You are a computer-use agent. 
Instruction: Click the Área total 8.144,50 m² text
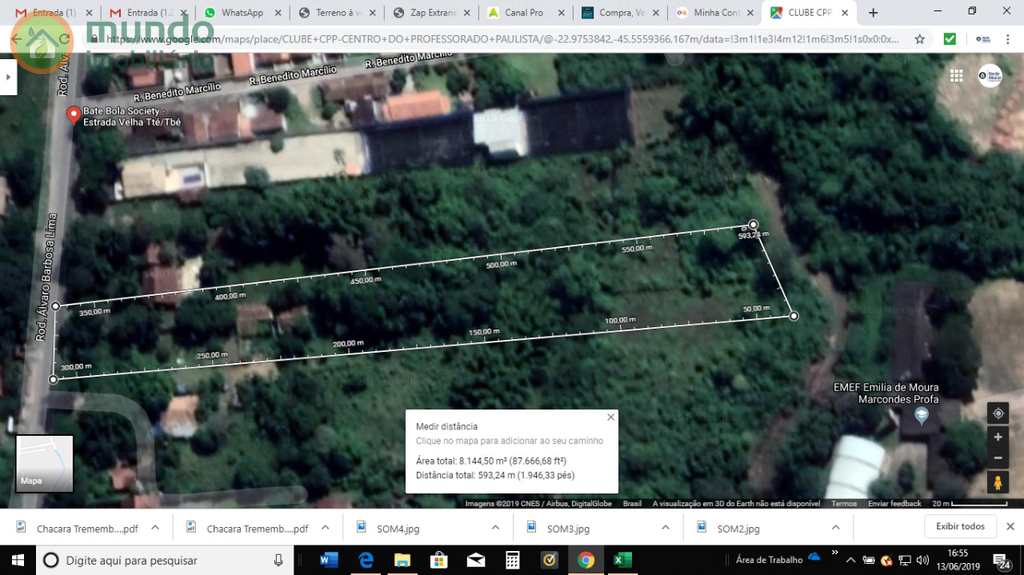click(x=491, y=461)
